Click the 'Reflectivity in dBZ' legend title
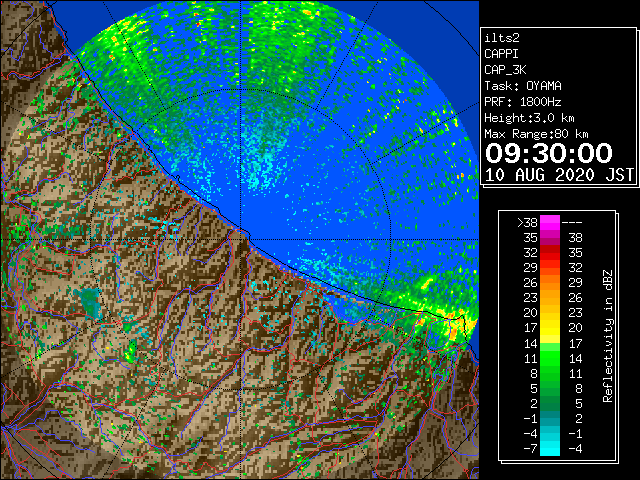 coord(607,336)
